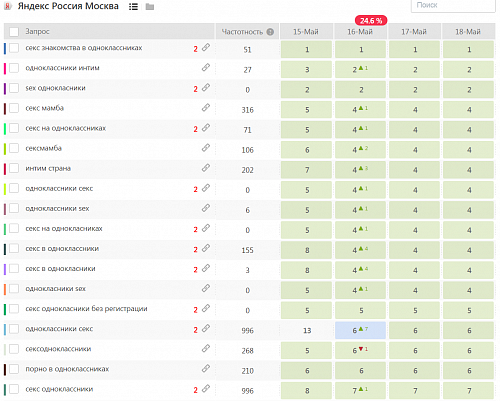
Task: Check the box for интим страна
Action: coord(14,168)
